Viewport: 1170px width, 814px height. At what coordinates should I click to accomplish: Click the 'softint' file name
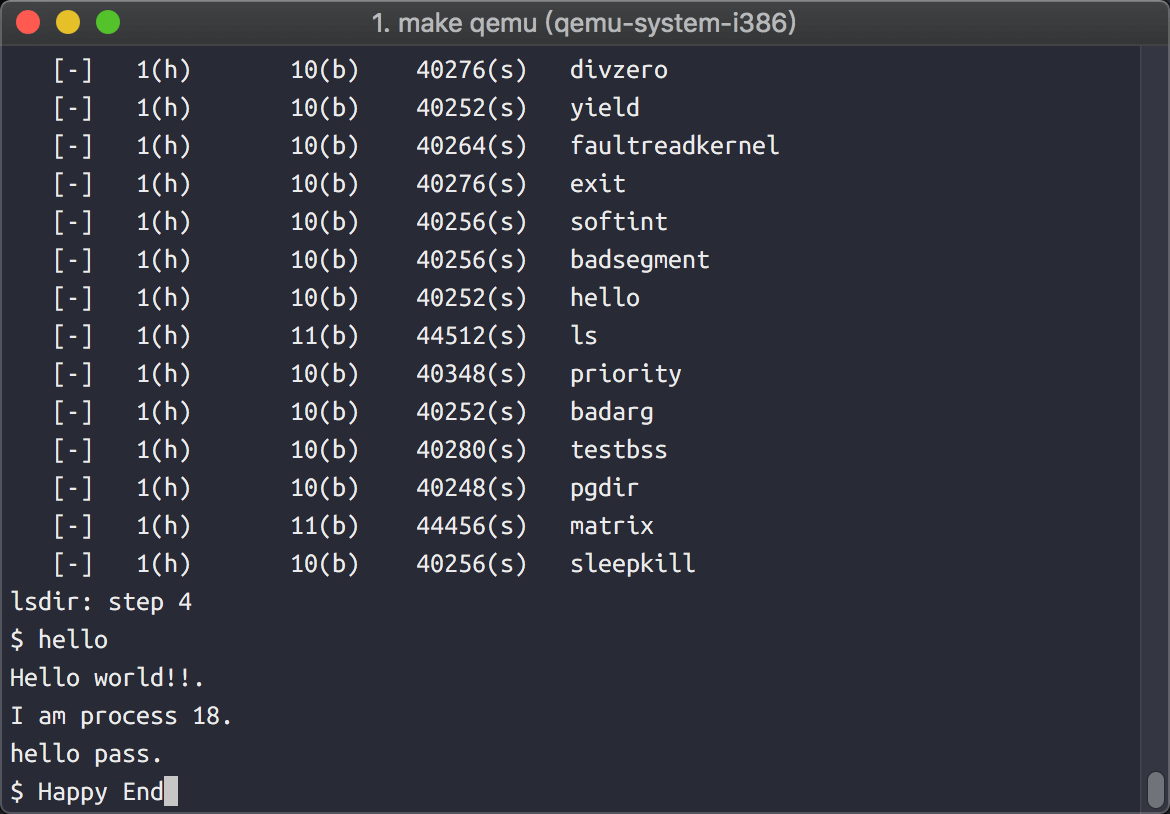618,222
